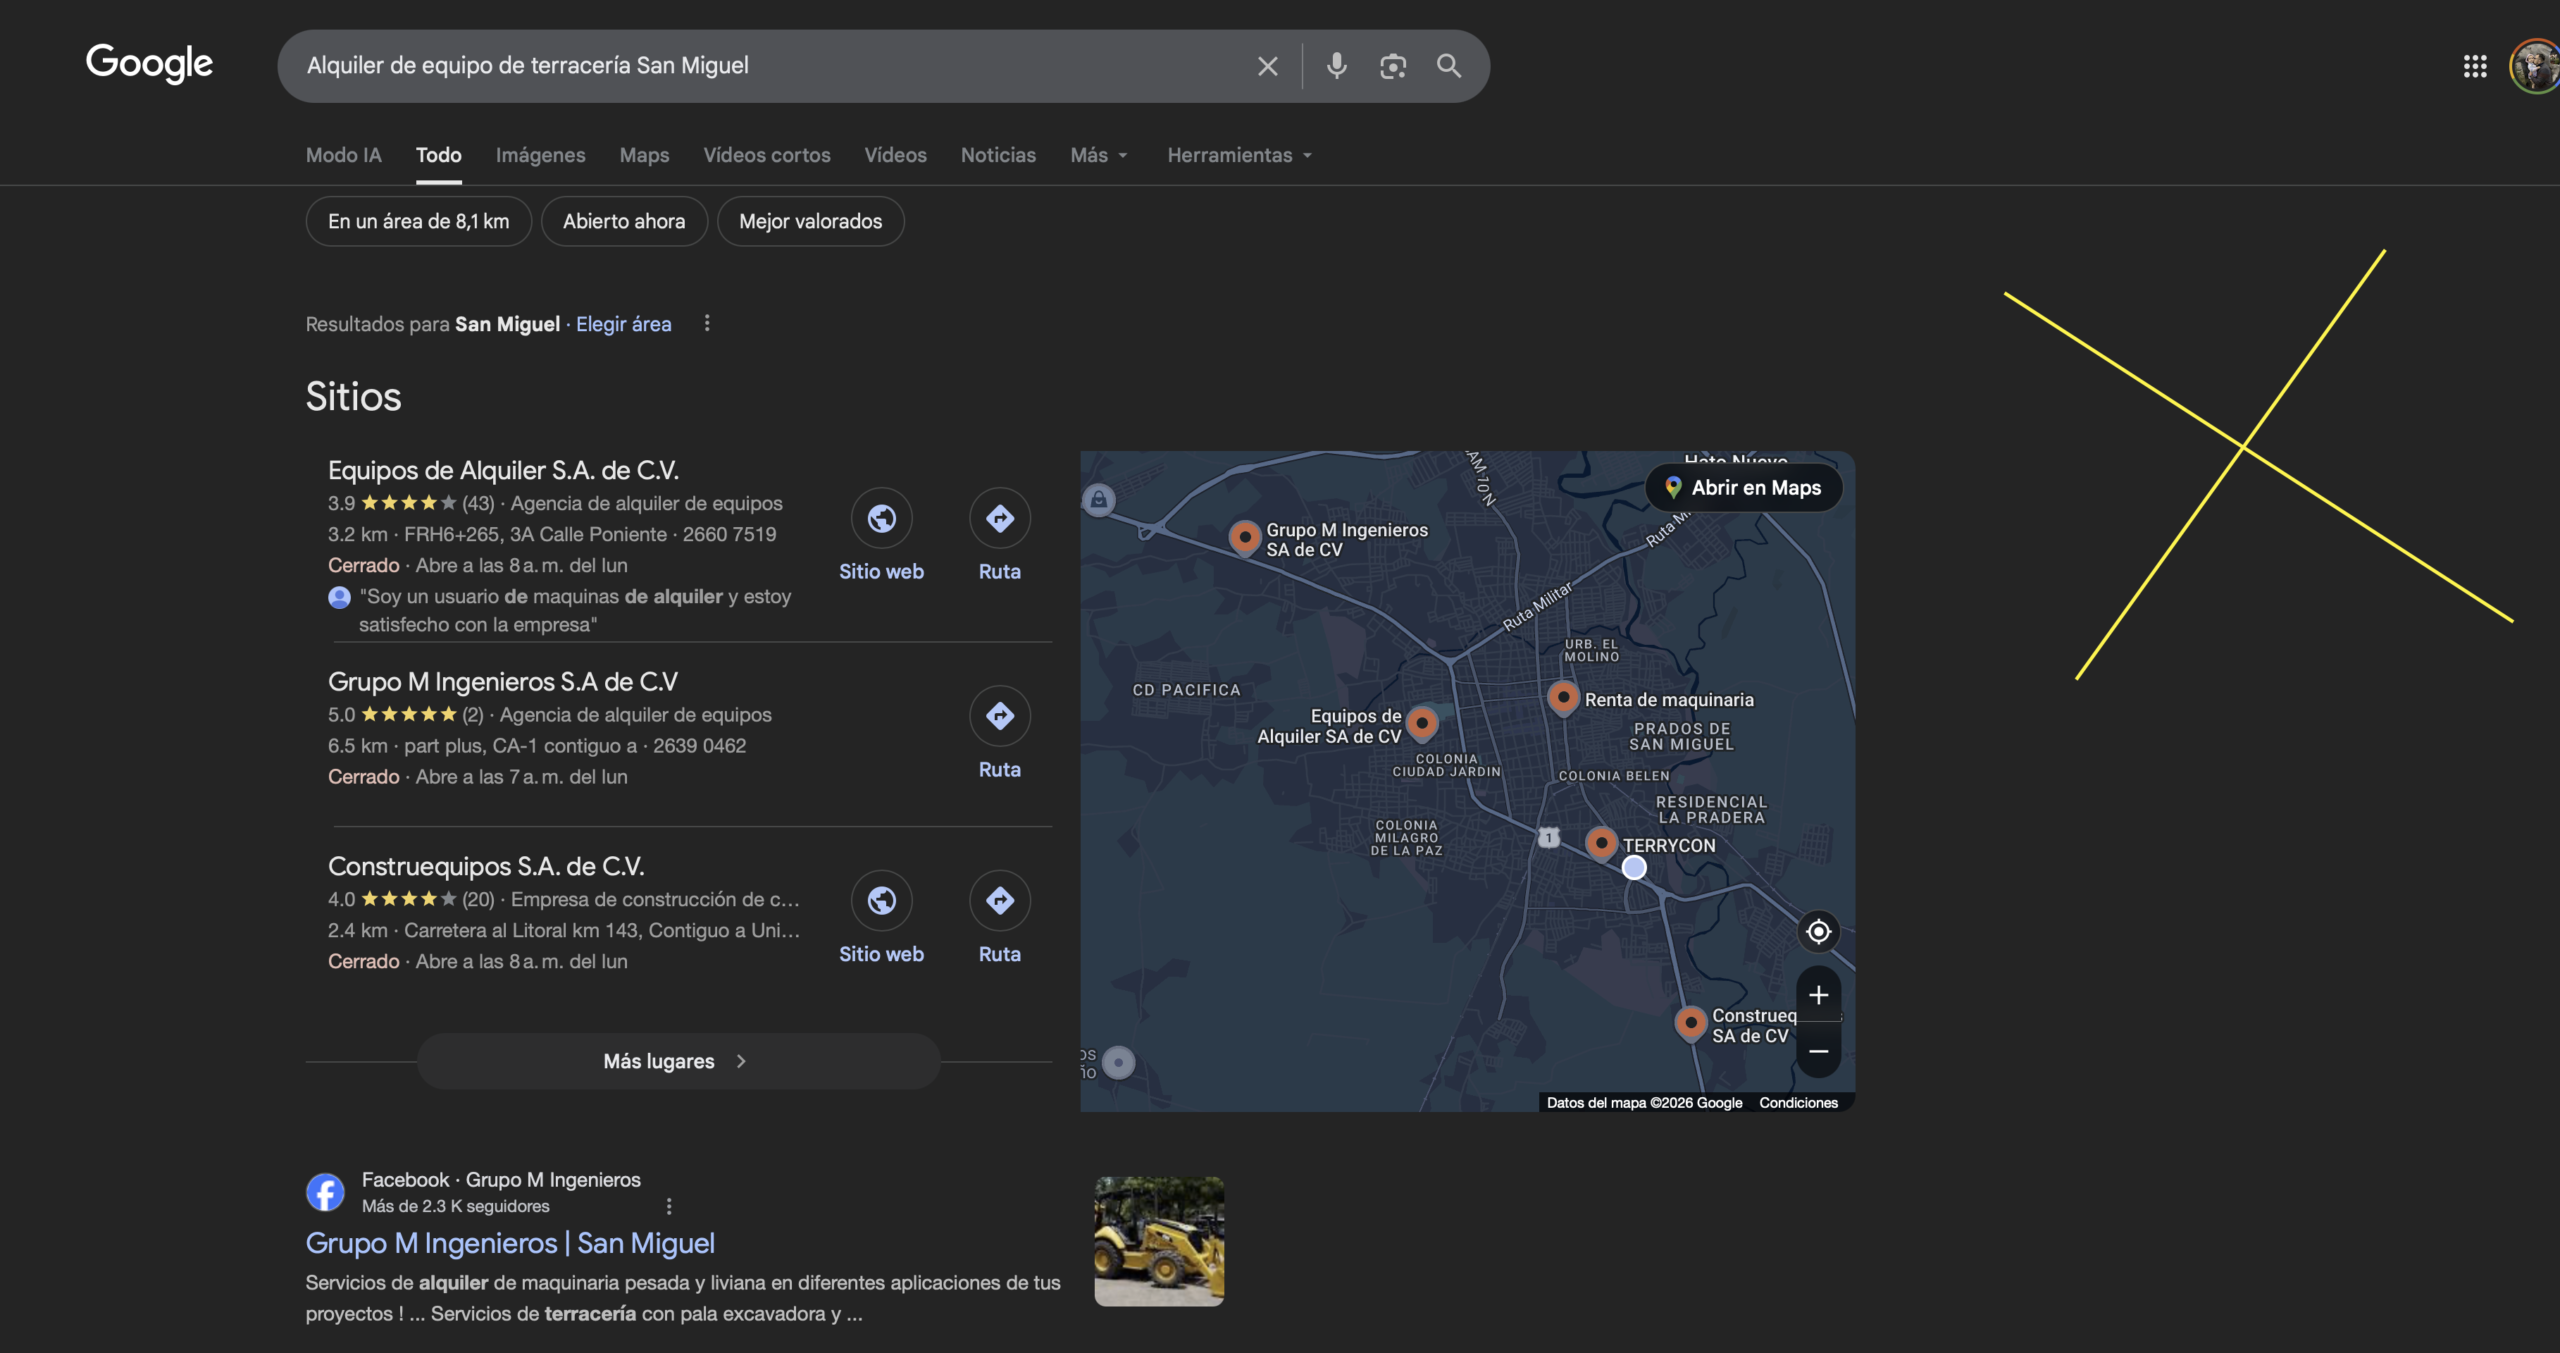Open the Vídeos cortos tab

pos(766,155)
